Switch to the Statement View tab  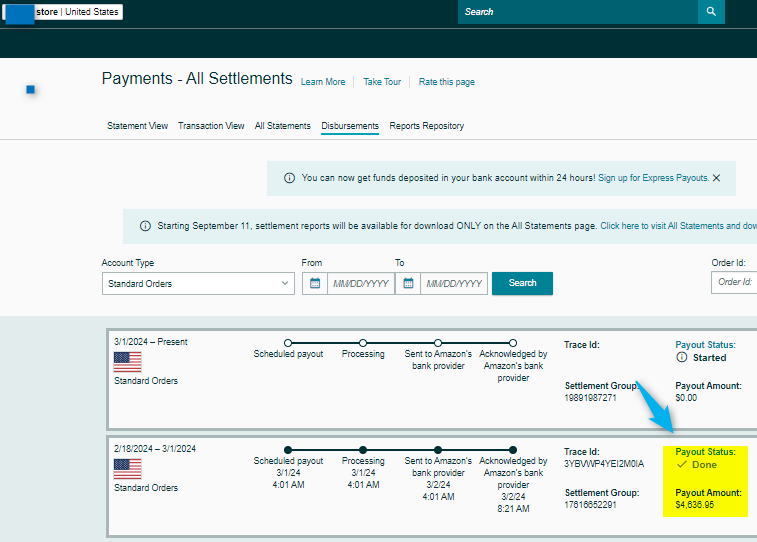click(x=137, y=126)
